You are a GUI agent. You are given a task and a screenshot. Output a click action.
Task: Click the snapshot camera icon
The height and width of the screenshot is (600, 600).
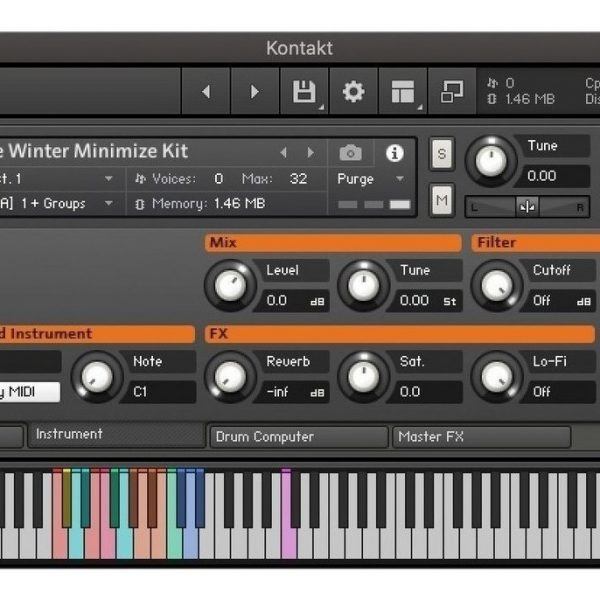[351, 153]
